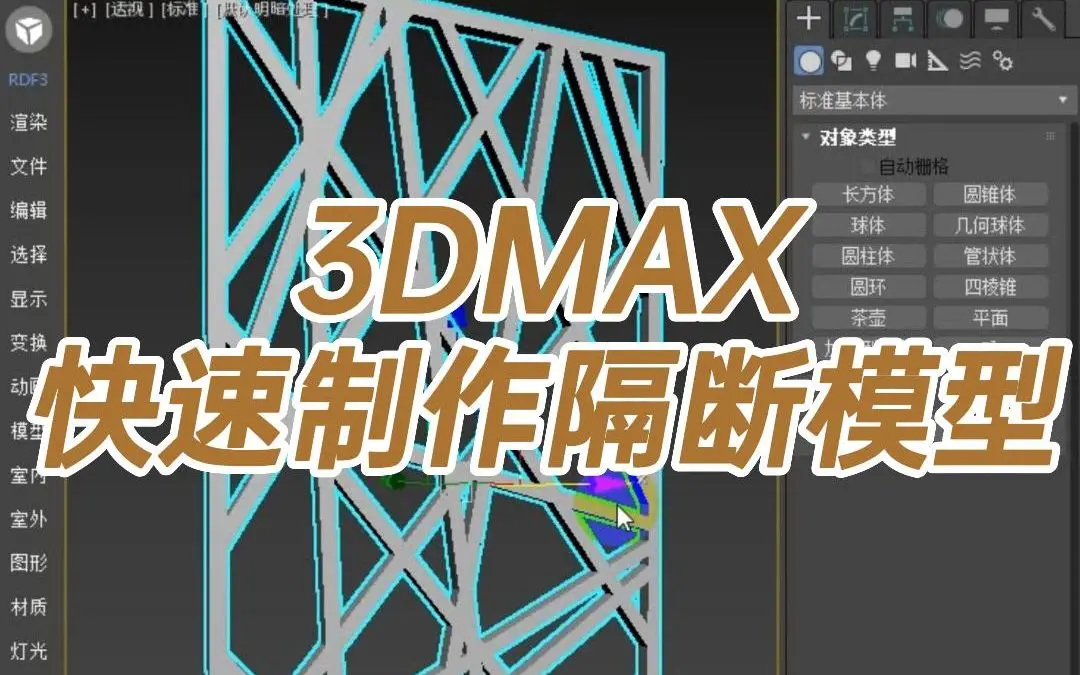
Task: Select the Systems gears icon
Action: [1003, 61]
